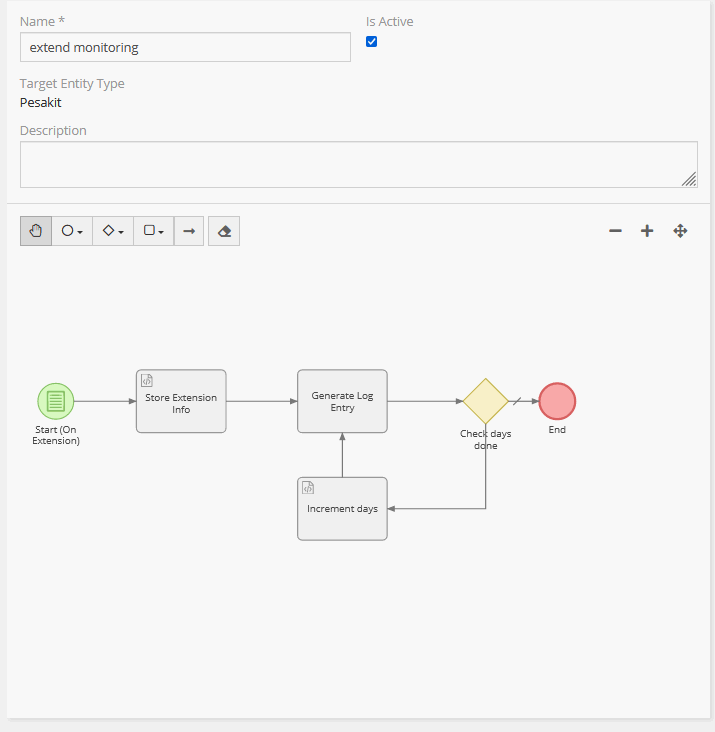The height and width of the screenshot is (732, 715).
Task: Select the arrow connector tool
Action: [x=189, y=231]
